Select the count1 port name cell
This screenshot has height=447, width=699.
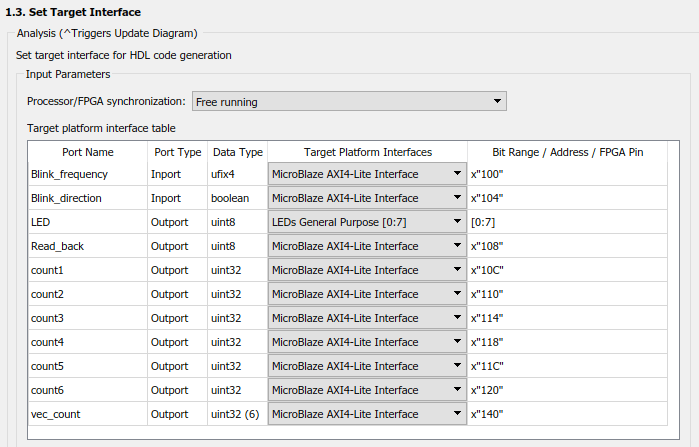tap(87, 270)
